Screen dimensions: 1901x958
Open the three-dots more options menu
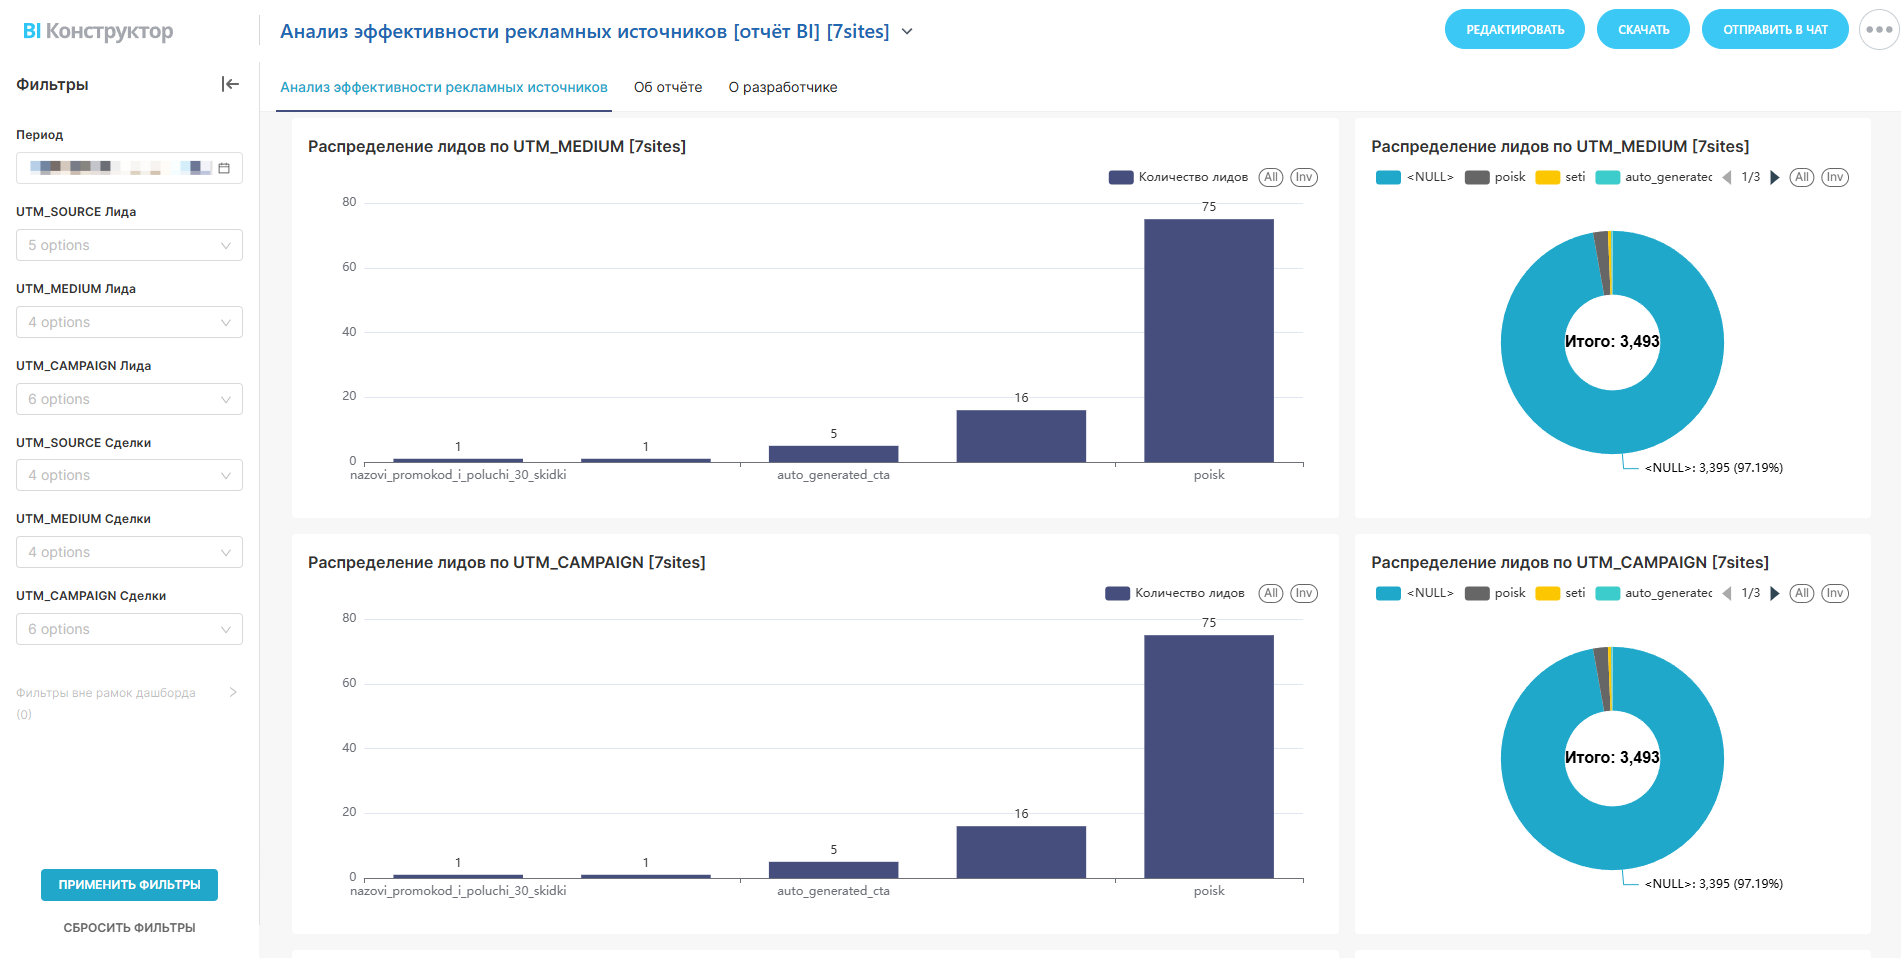(1879, 30)
